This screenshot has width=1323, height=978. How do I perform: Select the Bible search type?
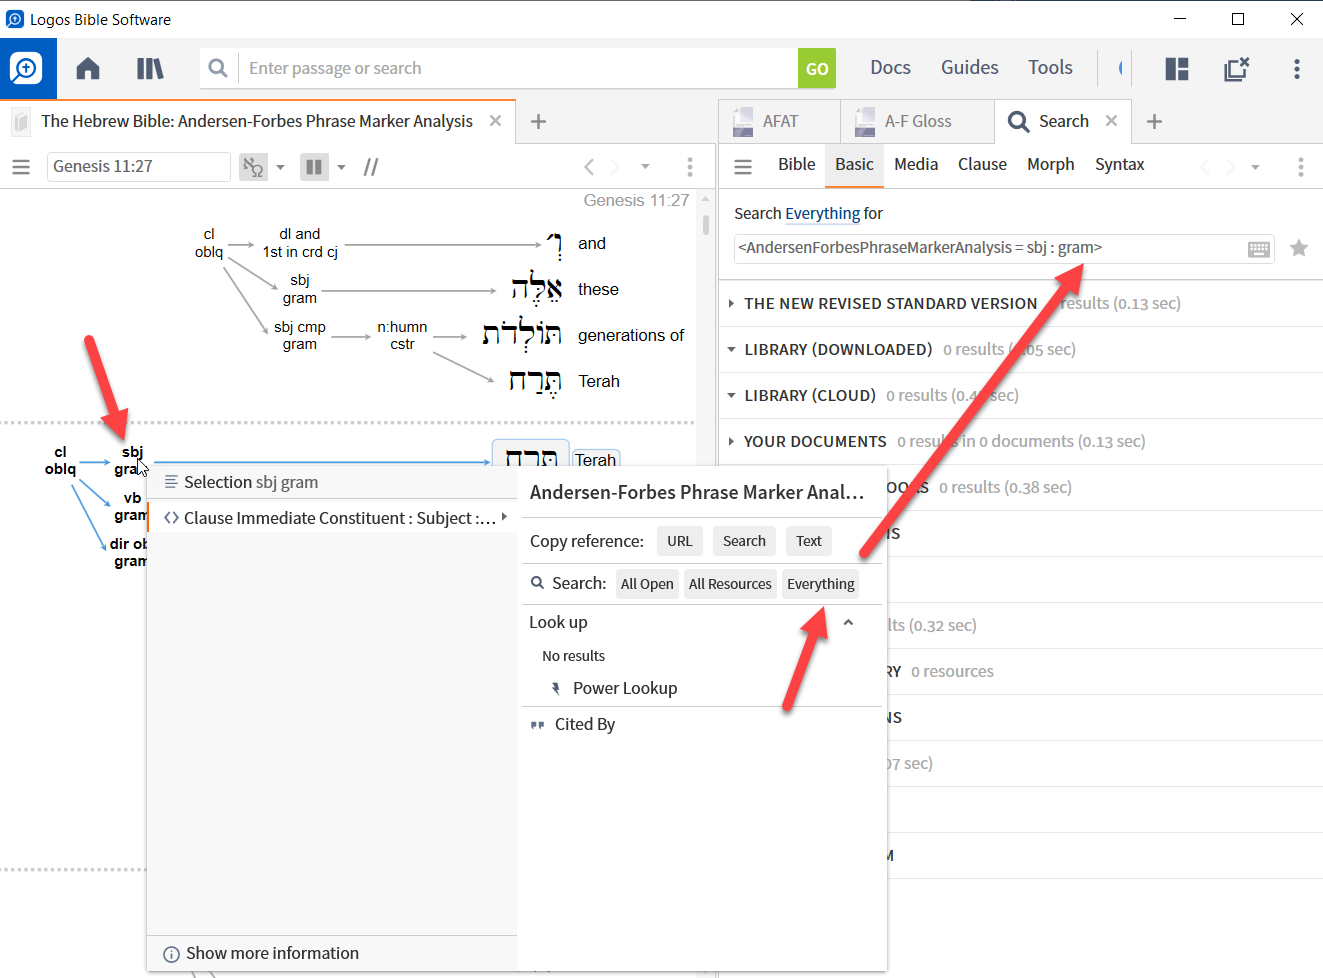797,164
